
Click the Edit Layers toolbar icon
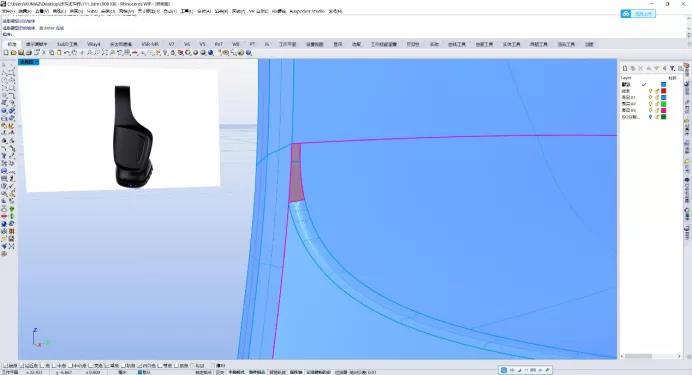coord(180,52)
